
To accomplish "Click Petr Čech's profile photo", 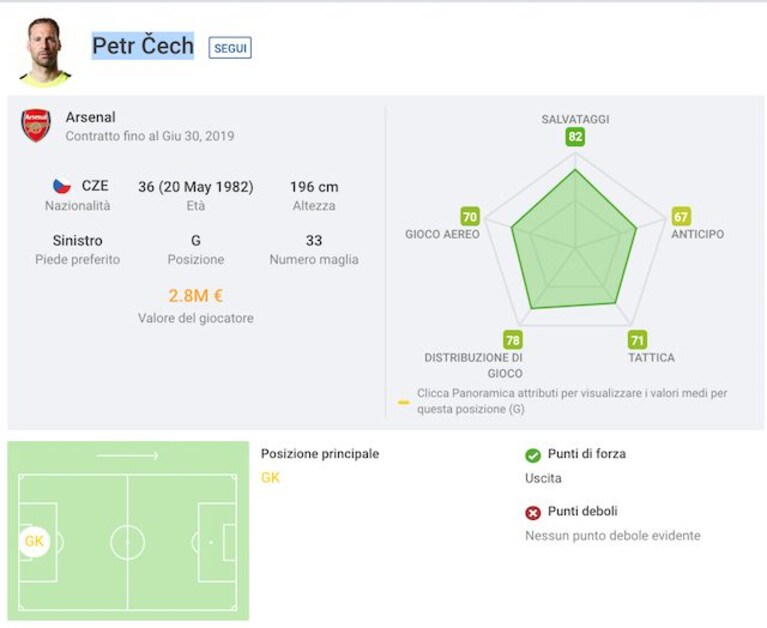I will click(45, 52).
